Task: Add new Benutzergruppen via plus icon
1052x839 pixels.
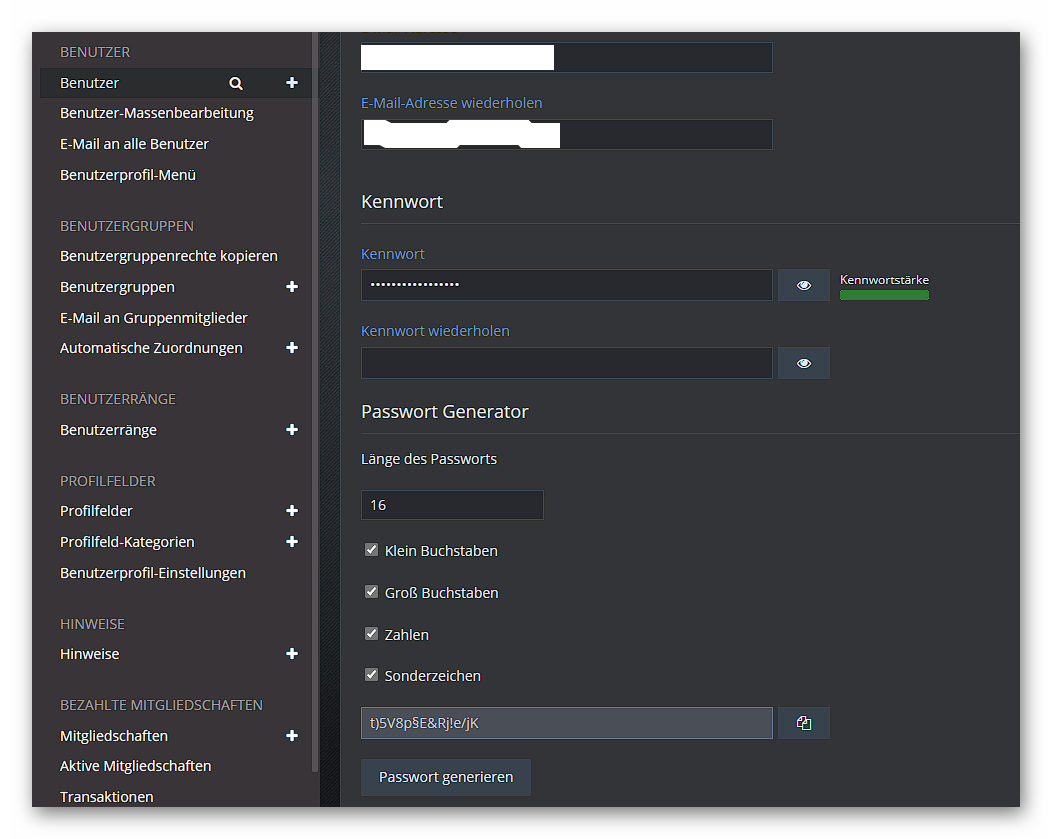Action: point(292,287)
